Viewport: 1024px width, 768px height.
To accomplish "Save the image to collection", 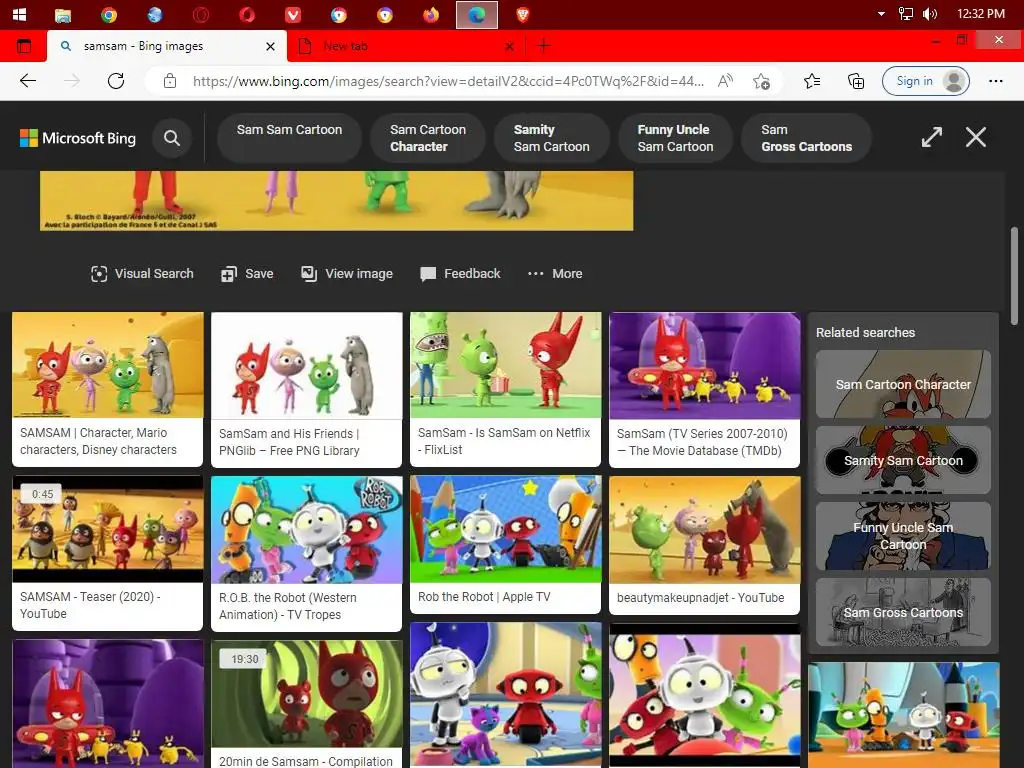I will (248, 274).
